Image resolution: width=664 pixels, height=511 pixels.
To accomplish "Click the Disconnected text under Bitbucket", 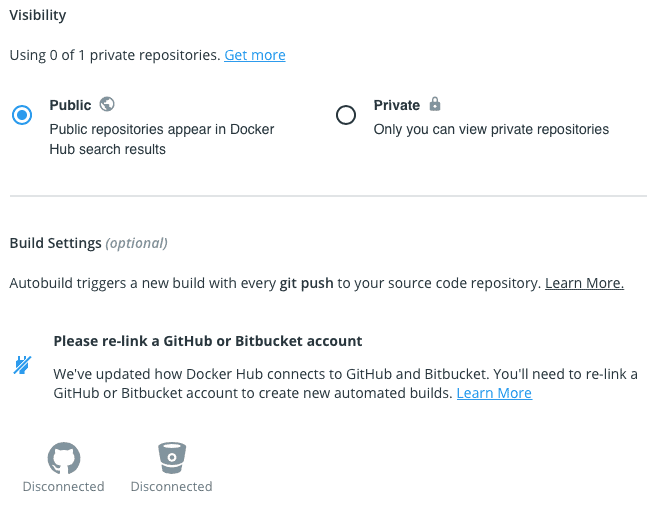I will (172, 486).
